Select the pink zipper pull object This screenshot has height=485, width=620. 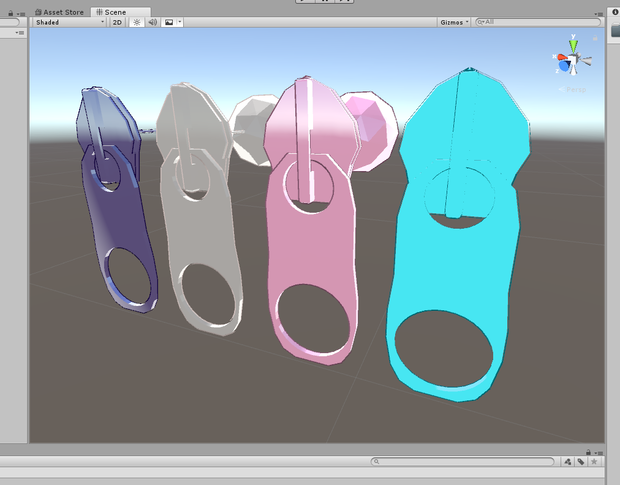click(x=312, y=221)
